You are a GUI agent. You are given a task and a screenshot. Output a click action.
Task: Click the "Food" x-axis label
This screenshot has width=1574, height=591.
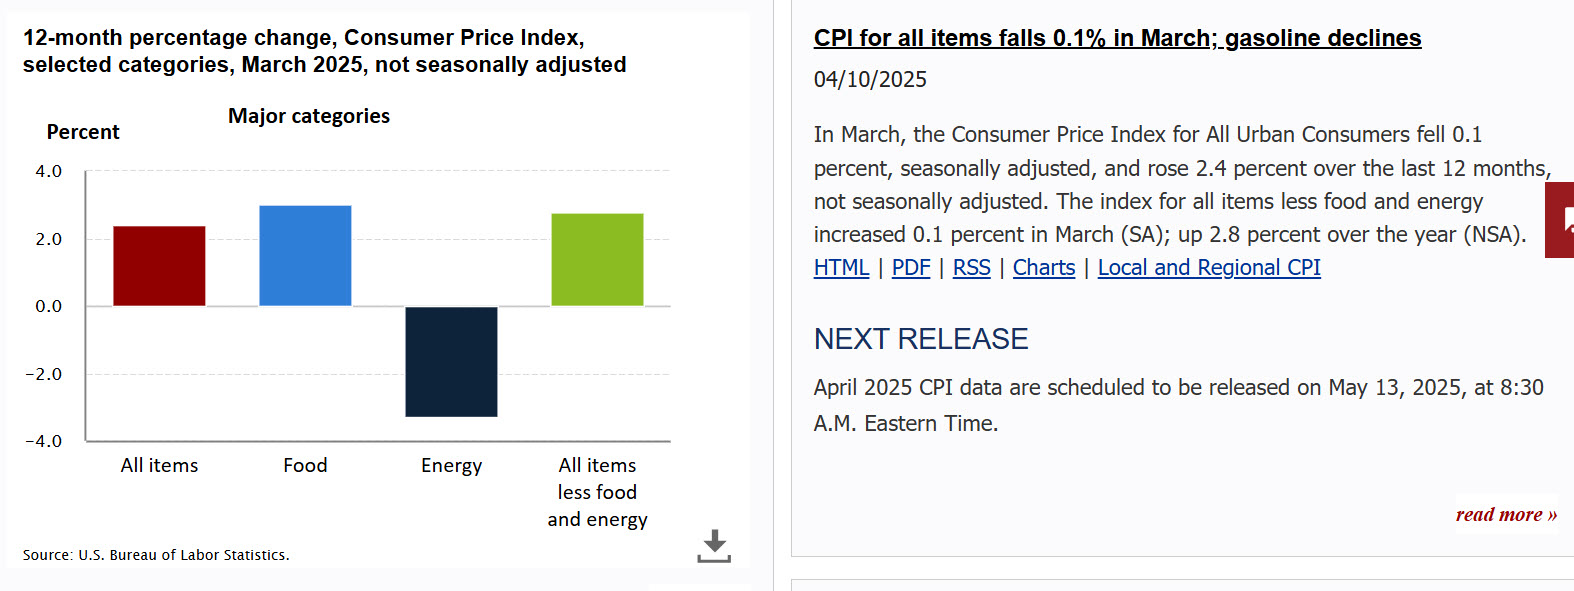[x=305, y=466]
